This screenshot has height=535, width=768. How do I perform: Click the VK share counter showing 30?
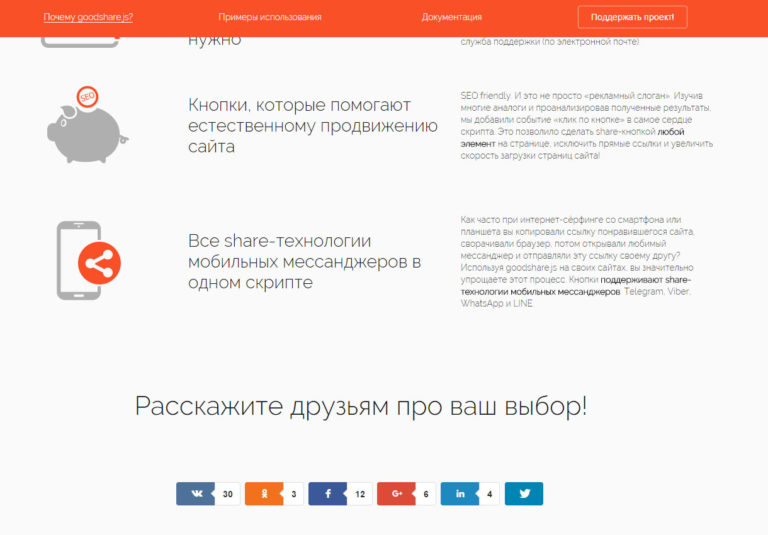(x=227, y=494)
